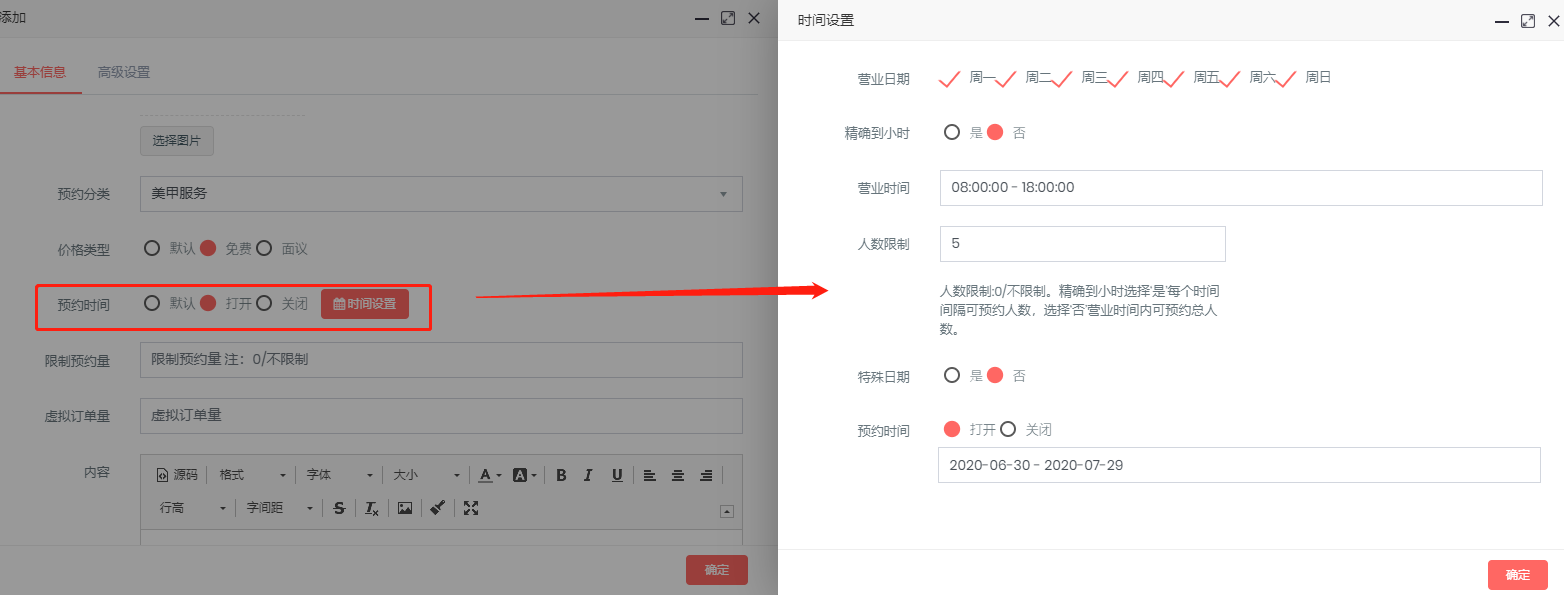Click the clear formatting icon in editor
The width and height of the screenshot is (1564, 595).
371,508
